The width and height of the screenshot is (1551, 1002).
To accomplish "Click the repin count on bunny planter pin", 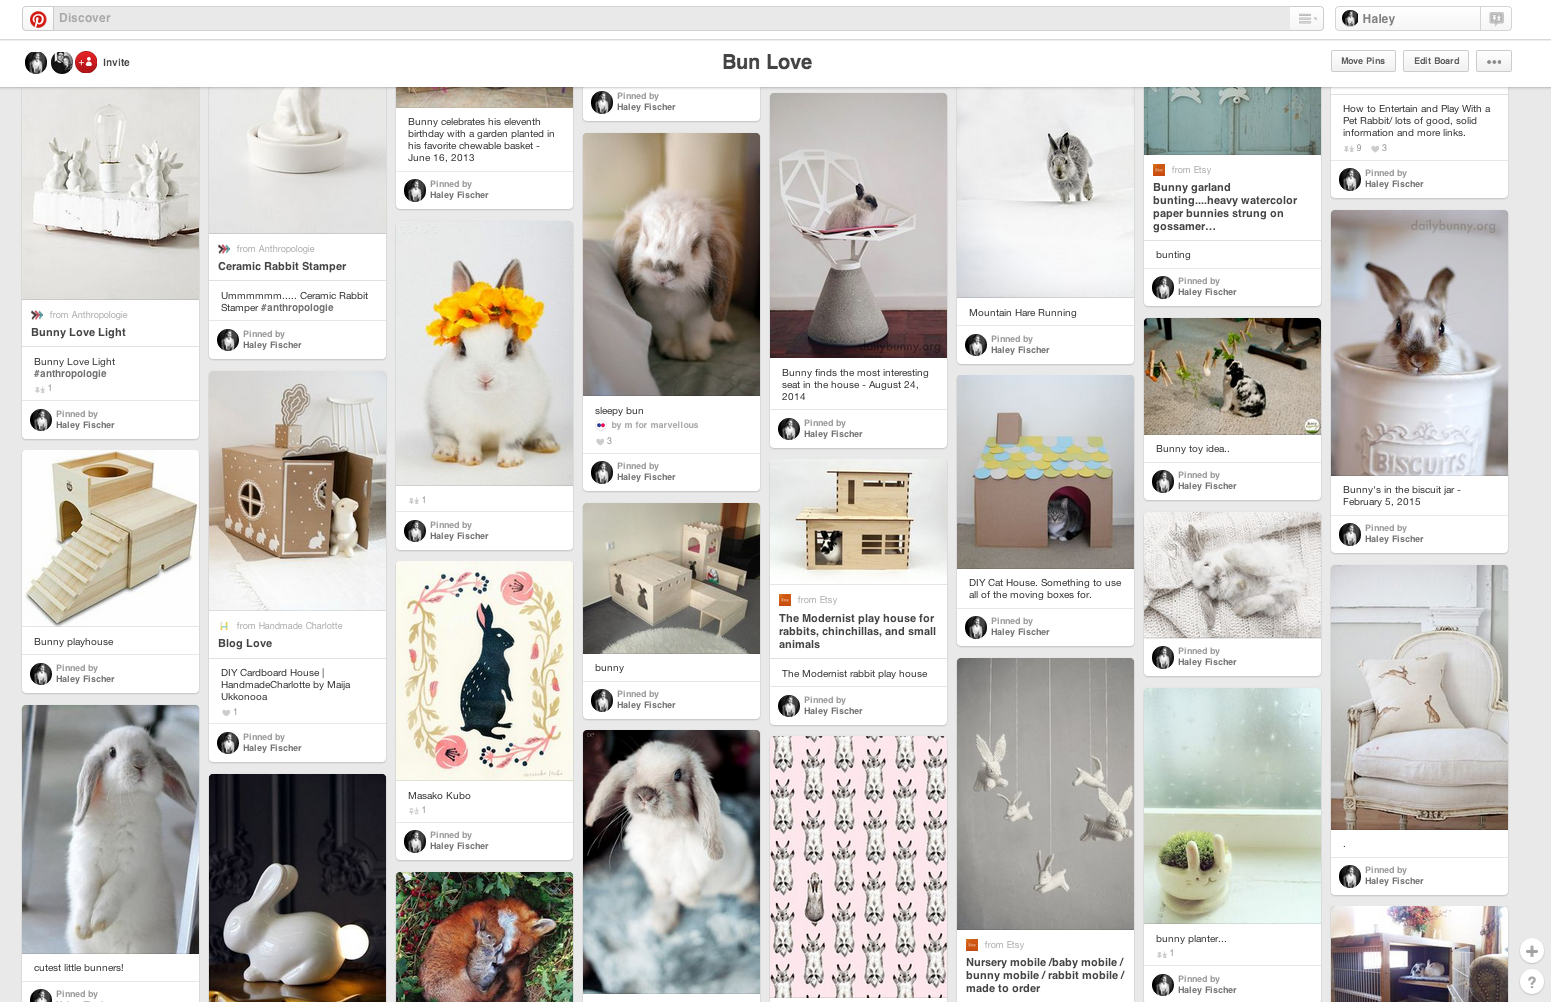I will tap(1165, 954).
